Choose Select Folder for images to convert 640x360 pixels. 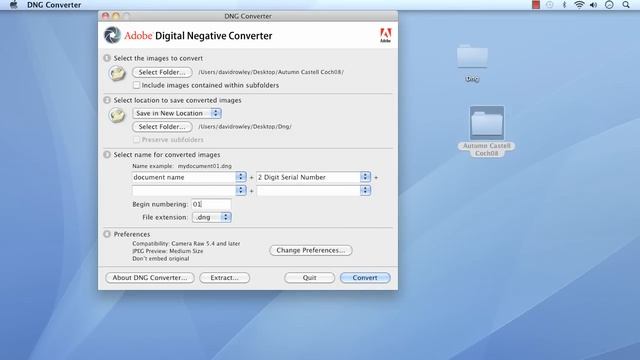[162, 72]
